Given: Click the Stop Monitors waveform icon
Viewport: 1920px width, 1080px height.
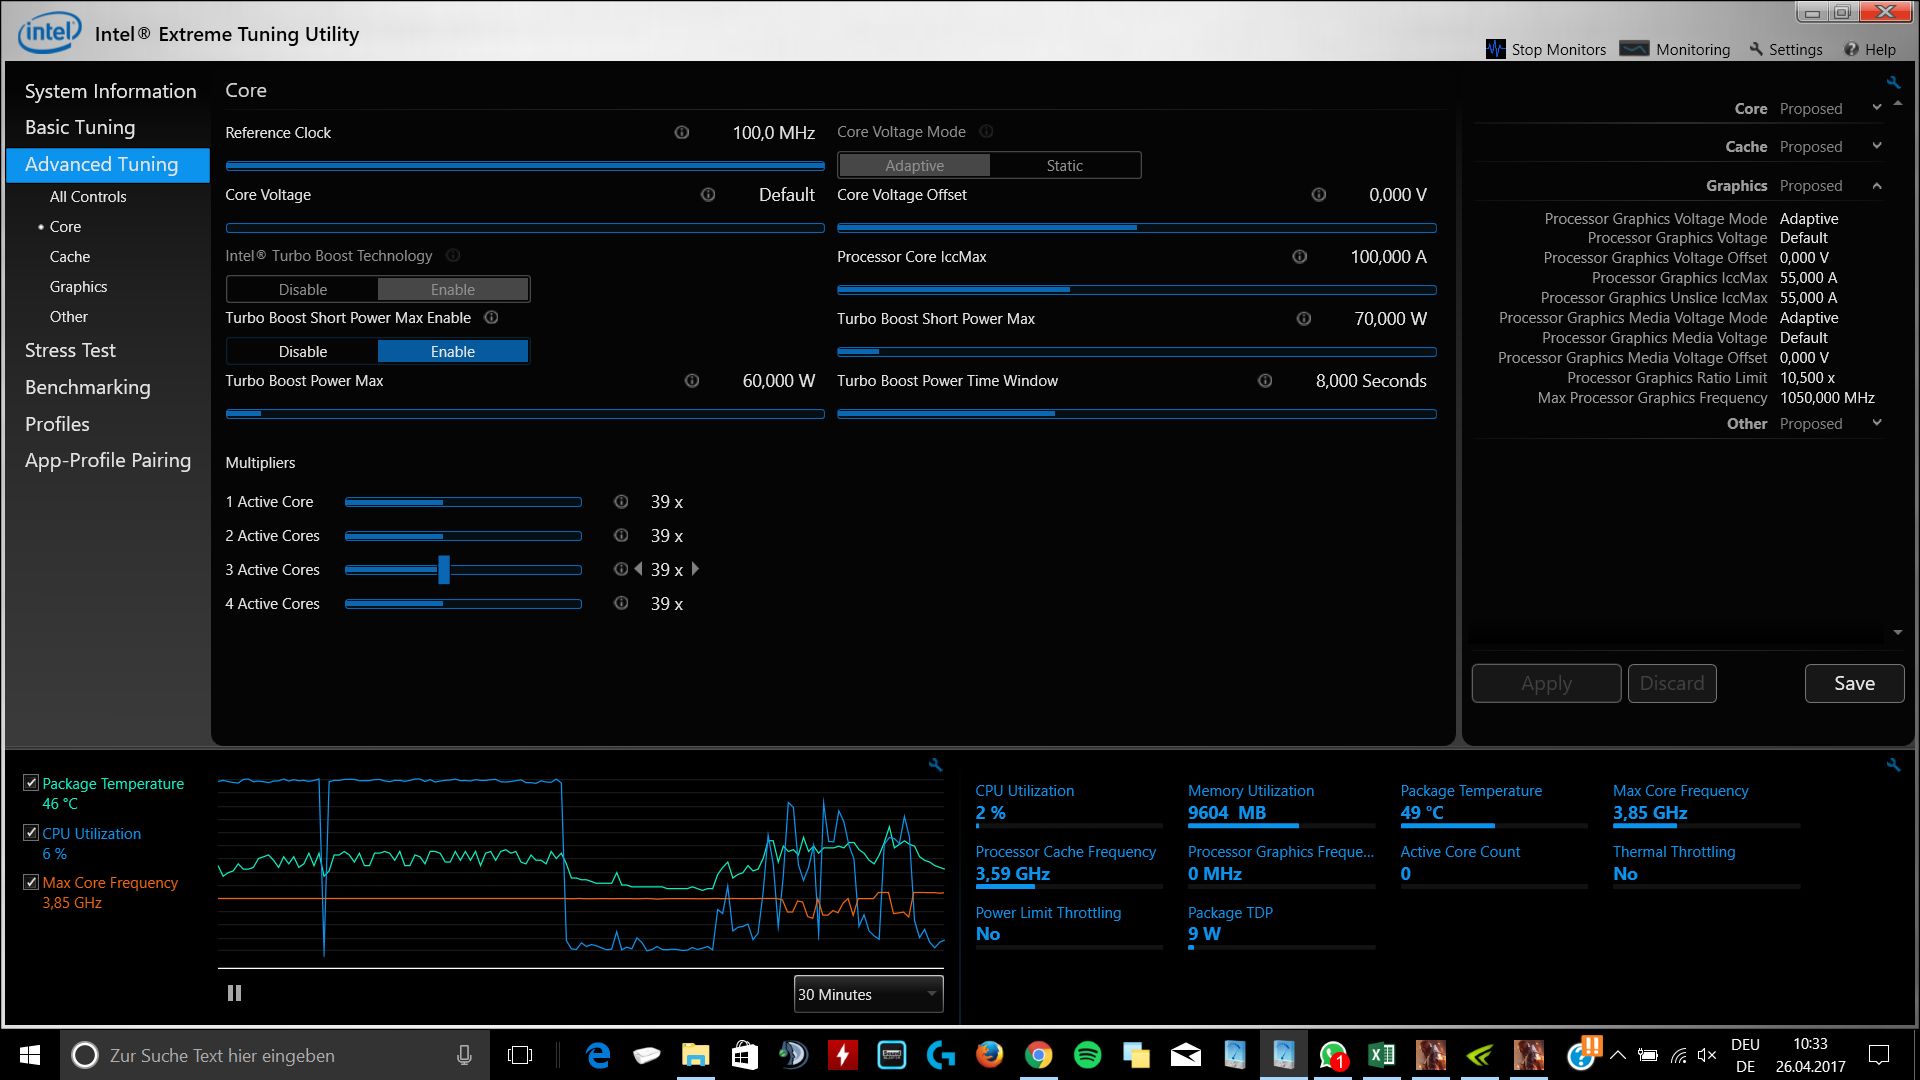Looking at the screenshot, I should click(x=1495, y=49).
